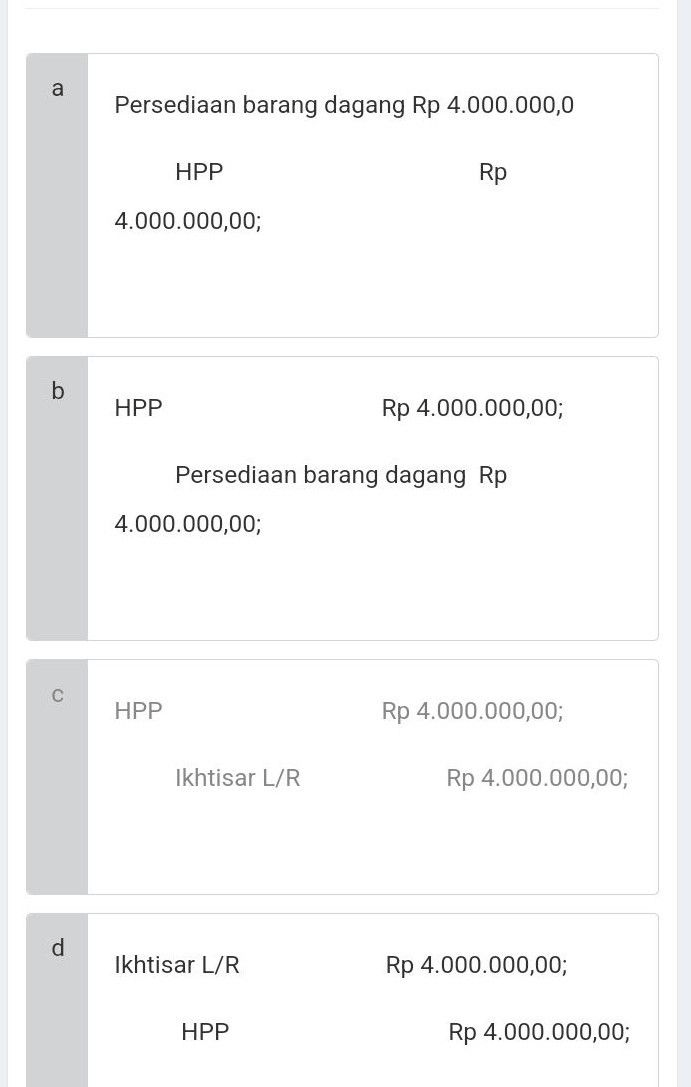Click the 'Ikhtisar L/R' debit text in option d
Screen dimensions: 691x1087
click(177, 965)
